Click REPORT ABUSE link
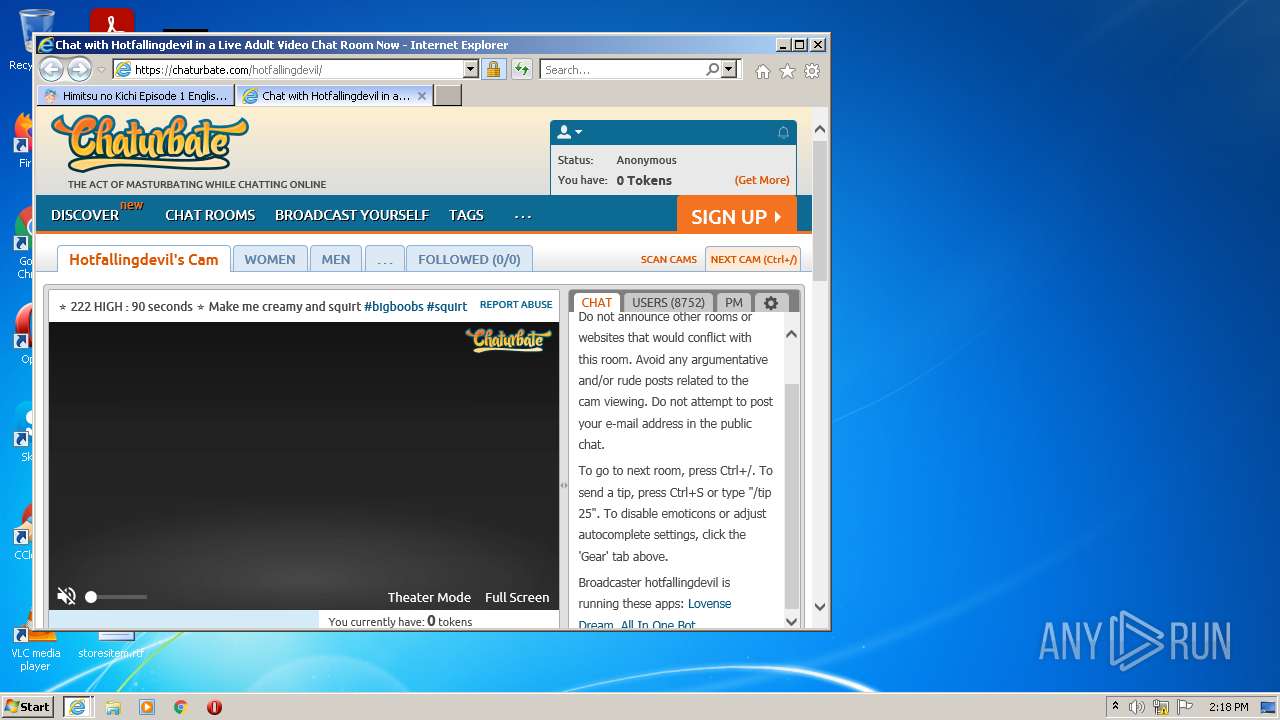1280x720 pixels. click(516, 305)
